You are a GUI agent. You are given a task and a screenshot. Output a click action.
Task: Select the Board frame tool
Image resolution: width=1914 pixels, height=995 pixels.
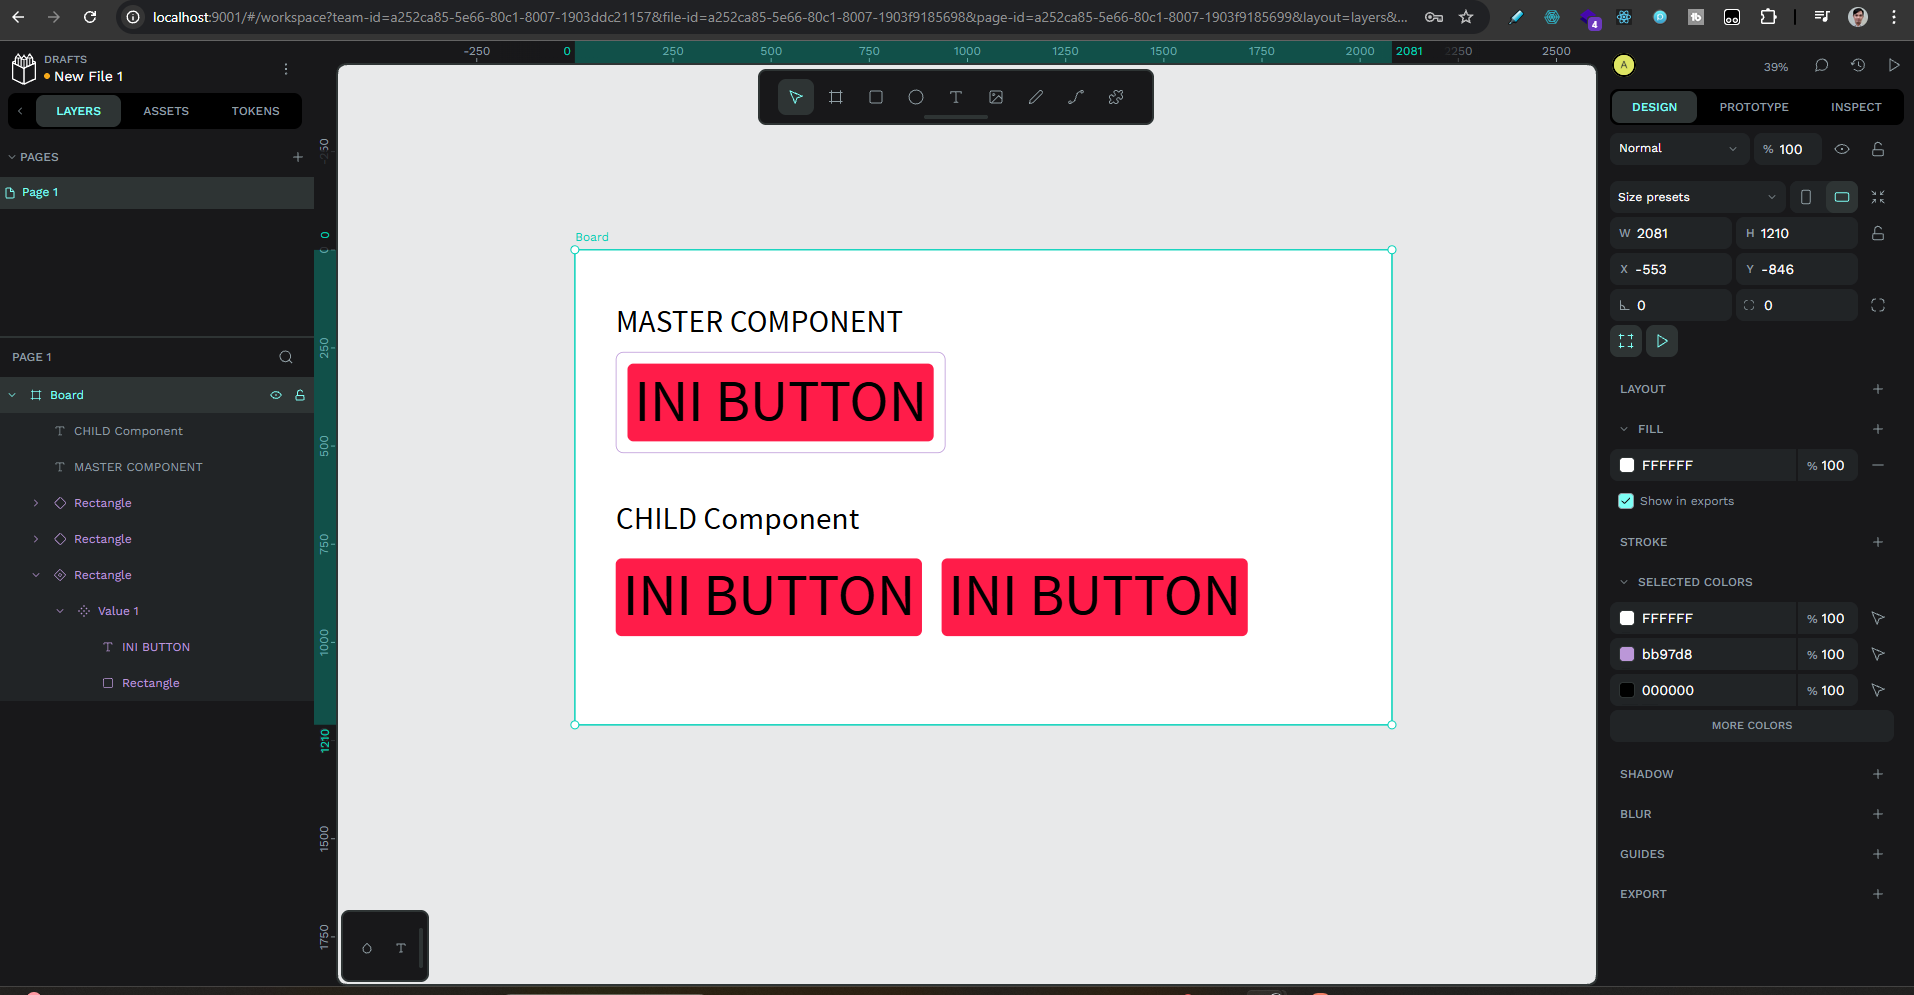click(x=835, y=97)
